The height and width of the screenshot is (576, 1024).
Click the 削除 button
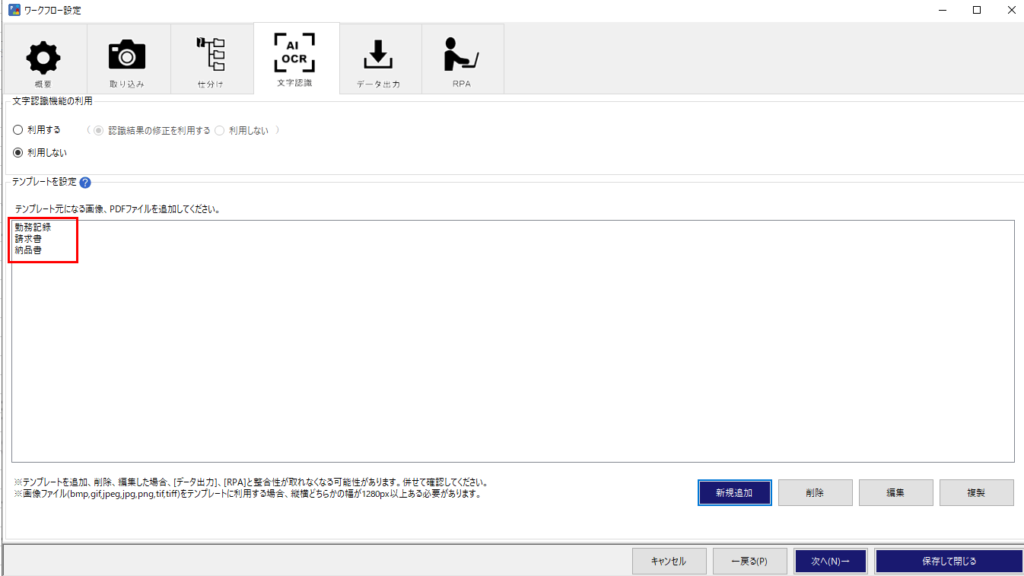[x=815, y=492]
